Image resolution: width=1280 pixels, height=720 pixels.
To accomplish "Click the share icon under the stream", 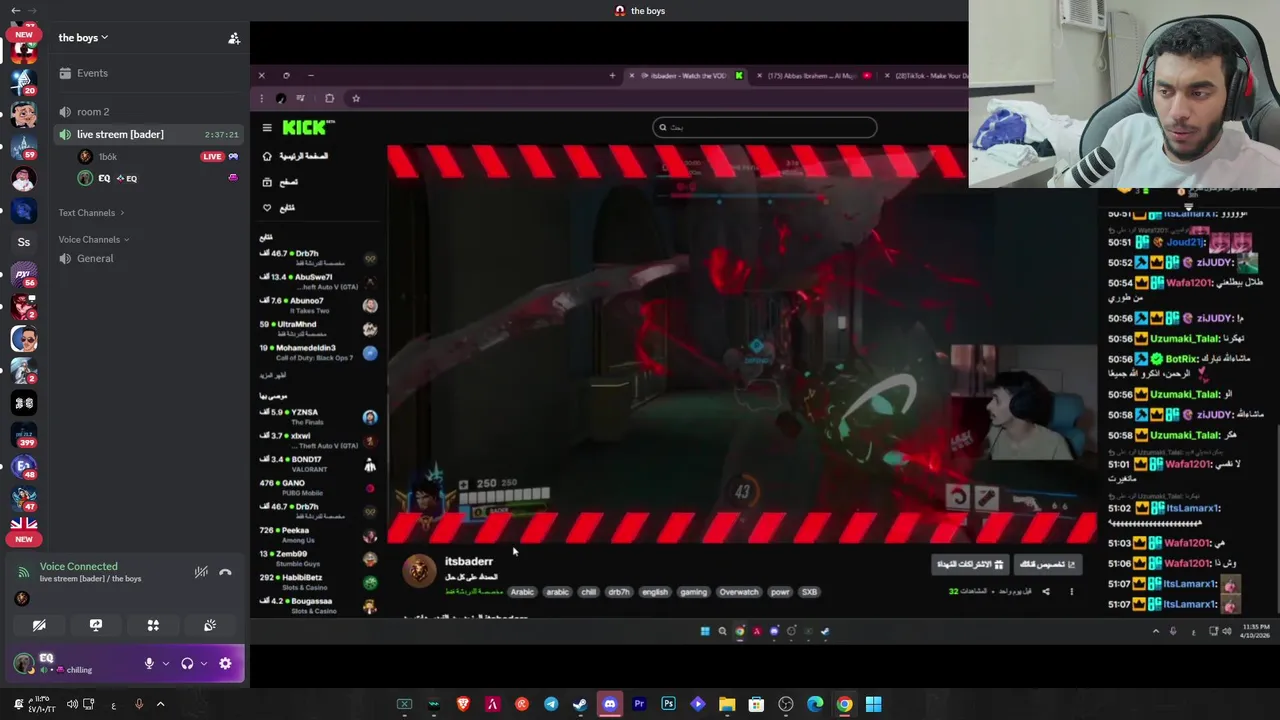I will click(x=1046, y=592).
